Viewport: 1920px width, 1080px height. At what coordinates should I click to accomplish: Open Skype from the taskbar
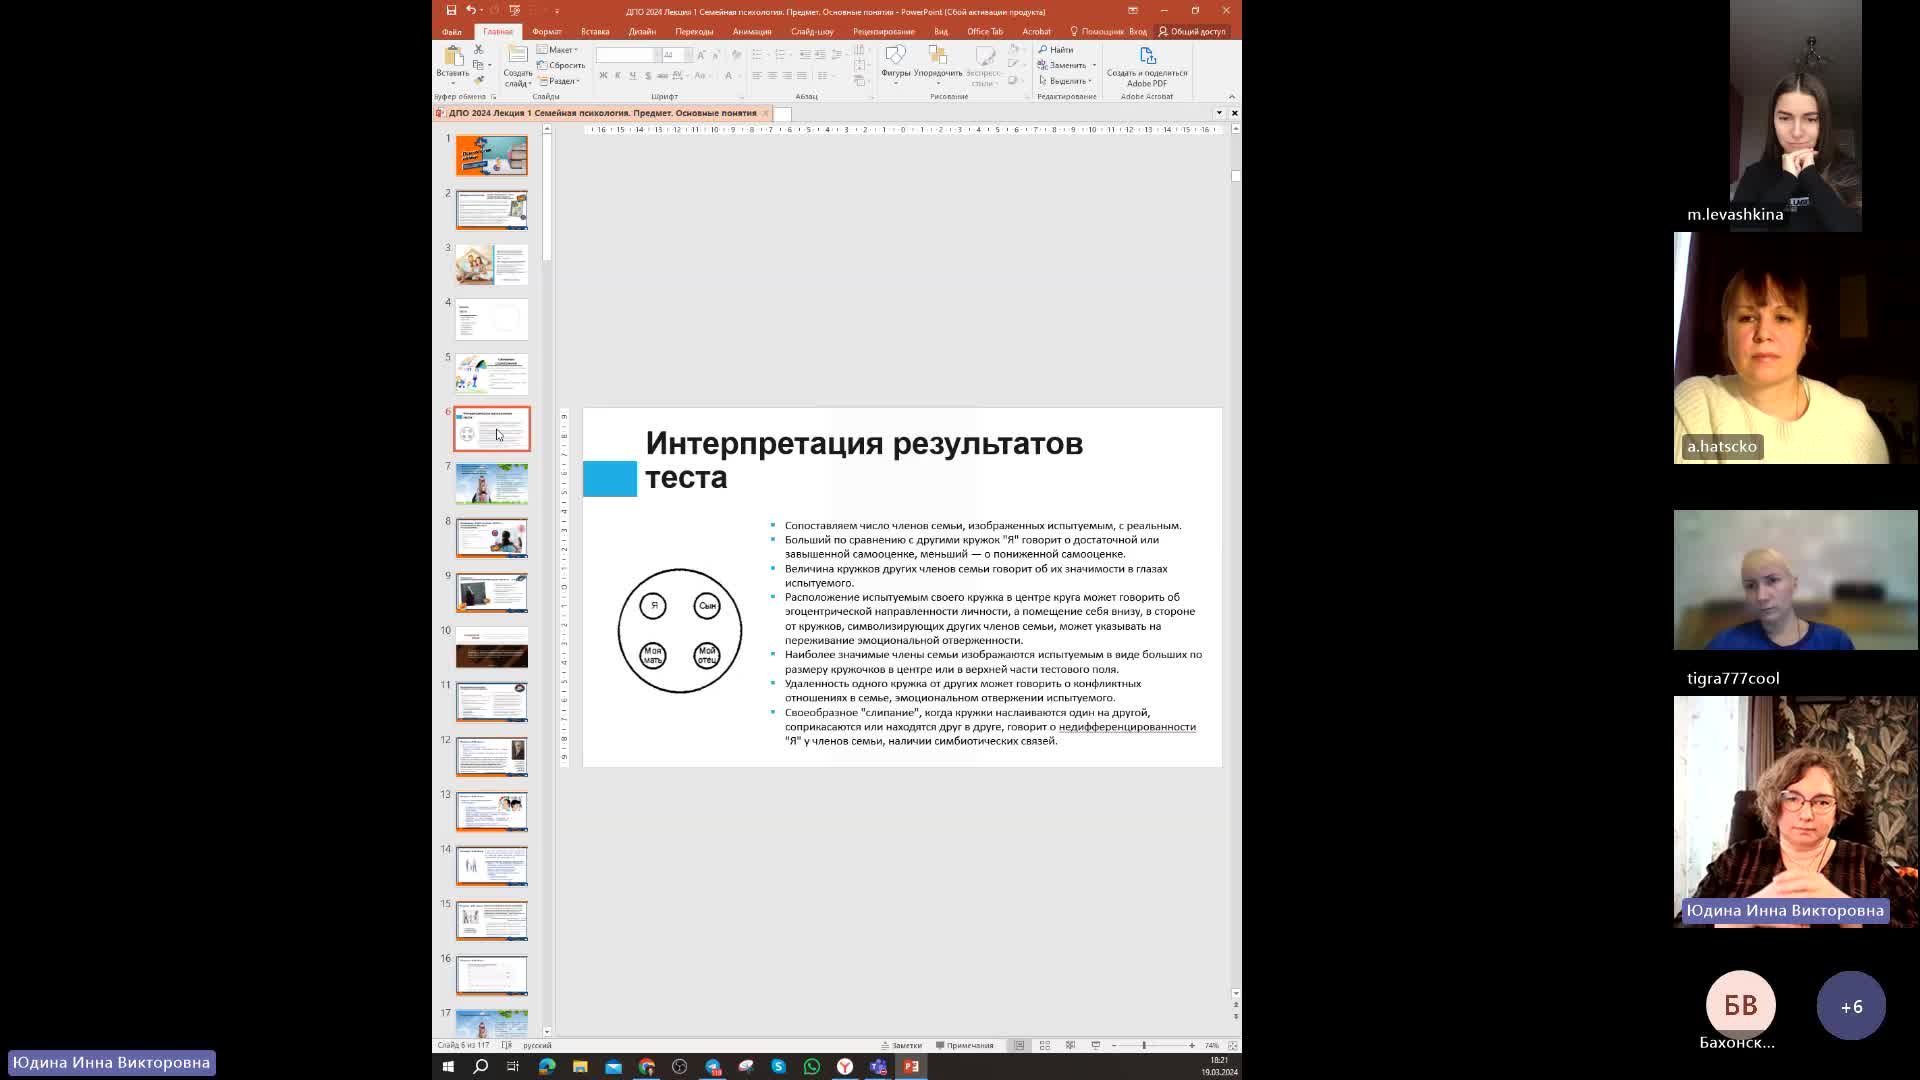pyautogui.click(x=779, y=1066)
